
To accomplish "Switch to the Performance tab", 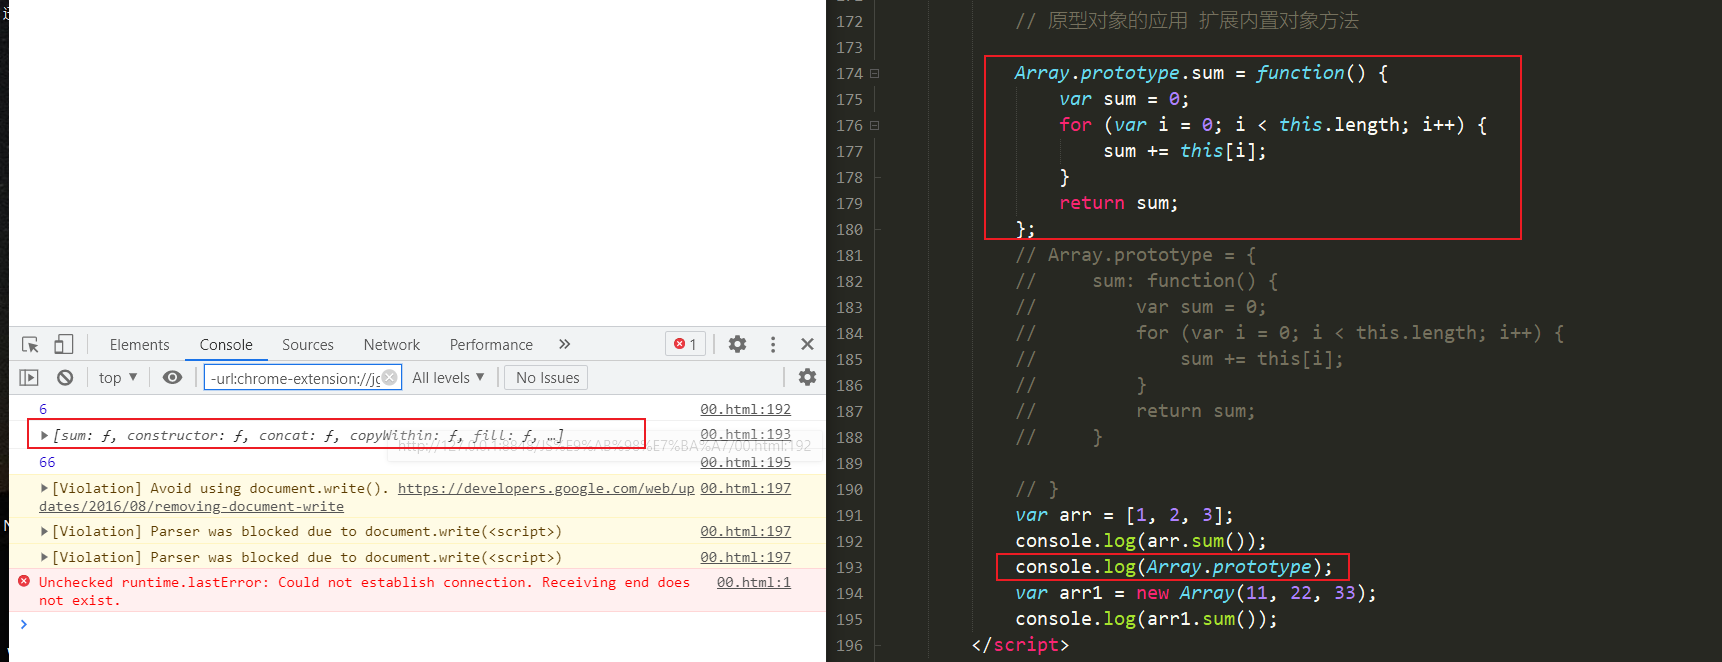I will point(491,344).
